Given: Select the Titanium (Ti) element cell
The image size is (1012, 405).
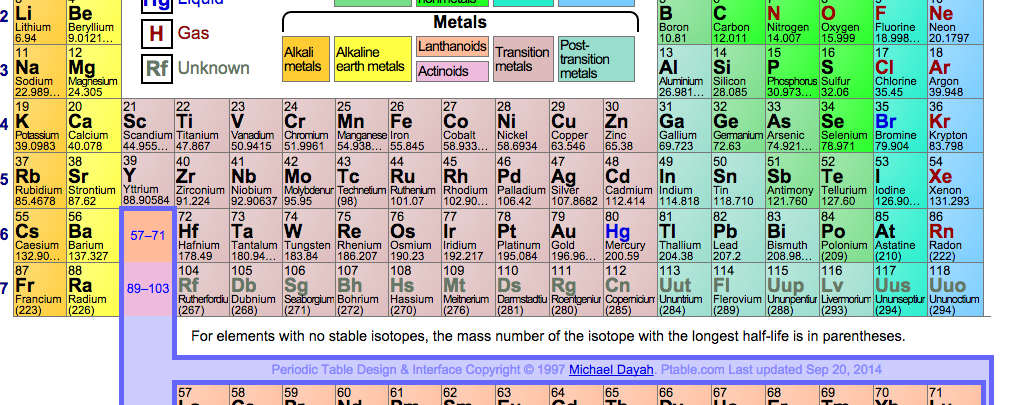Looking at the screenshot, I should point(201,126).
